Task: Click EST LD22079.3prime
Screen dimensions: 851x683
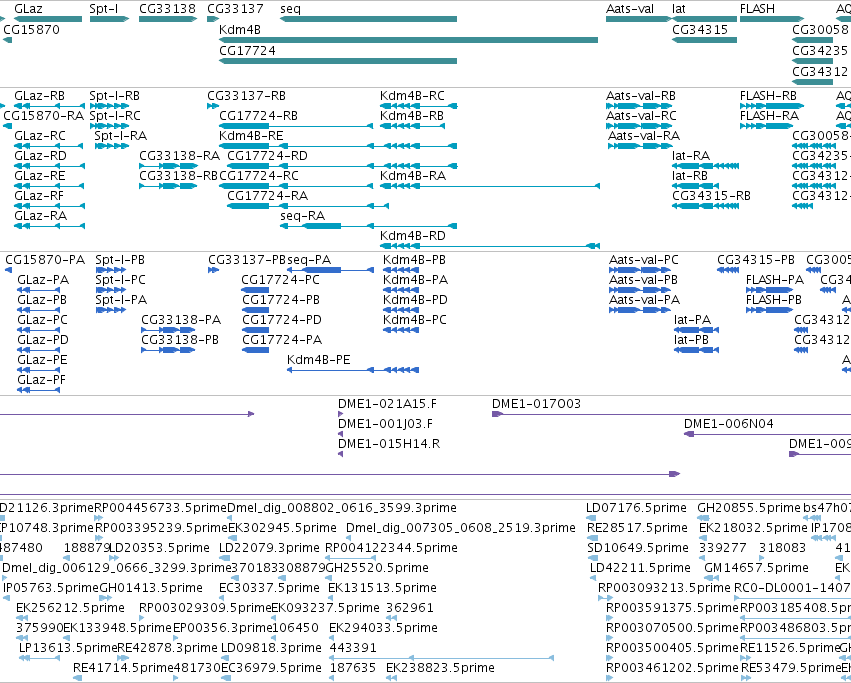Action: click(224, 558)
